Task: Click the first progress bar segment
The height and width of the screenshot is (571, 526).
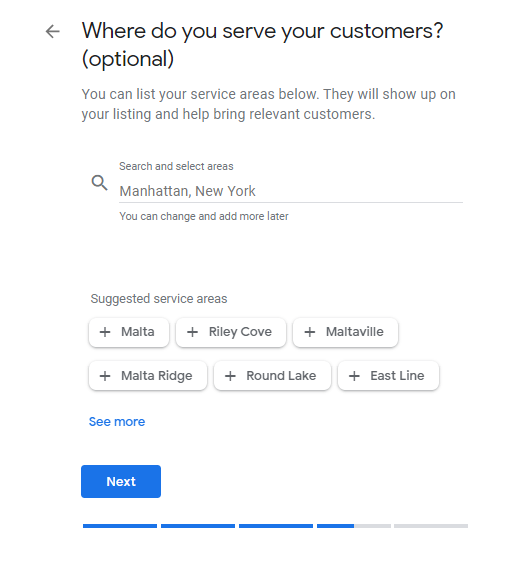Action: pos(120,526)
